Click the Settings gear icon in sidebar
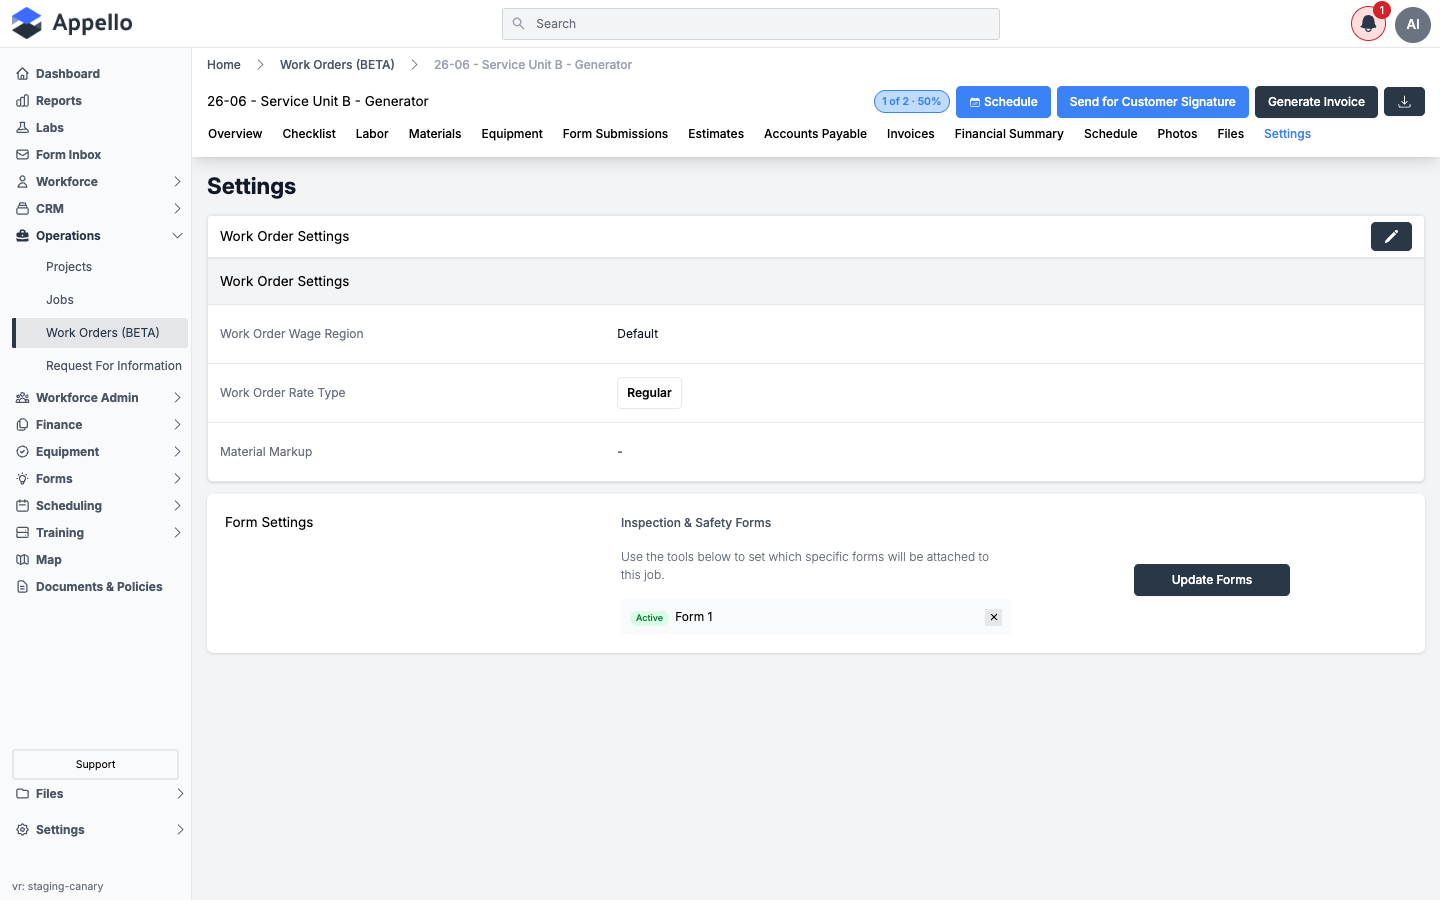1440x918 pixels. coord(22,830)
